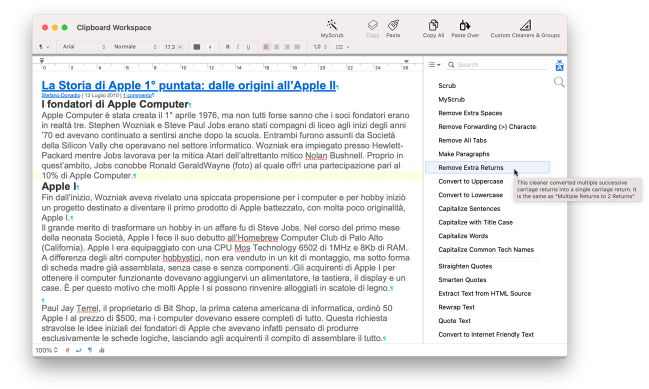Open the 1 commento link
This screenshot has height=389, width=649.
pyautogui.click(x=137, y=95)
